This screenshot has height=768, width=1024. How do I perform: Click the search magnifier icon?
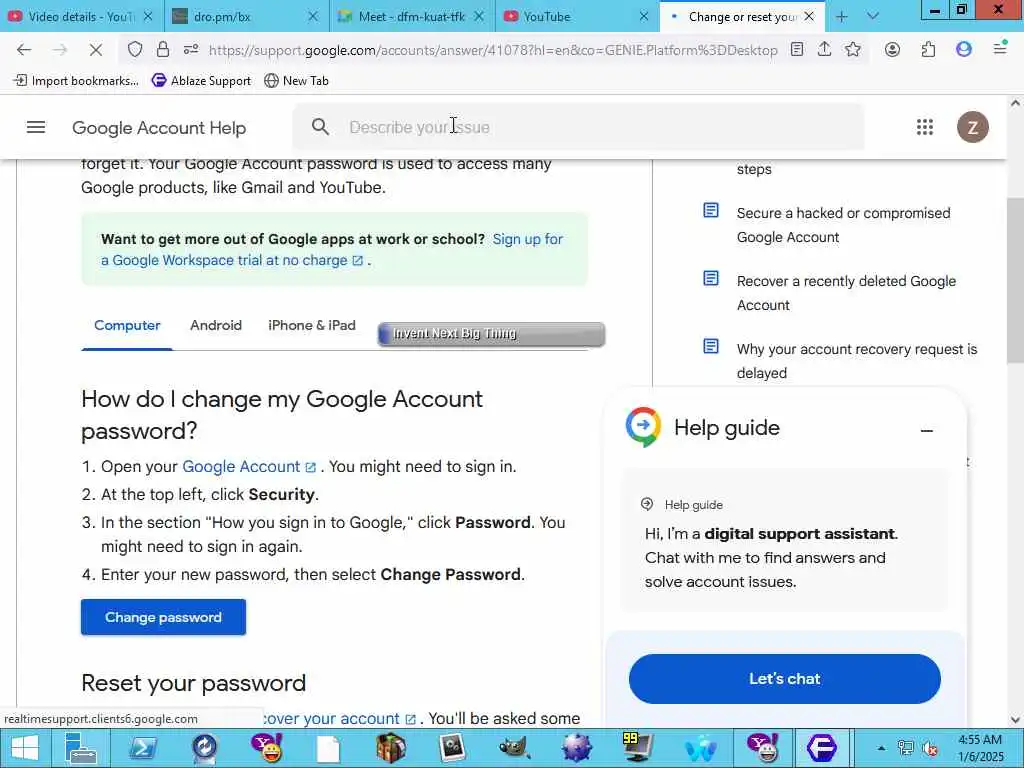pyautogui.click(x=320, y=127)
